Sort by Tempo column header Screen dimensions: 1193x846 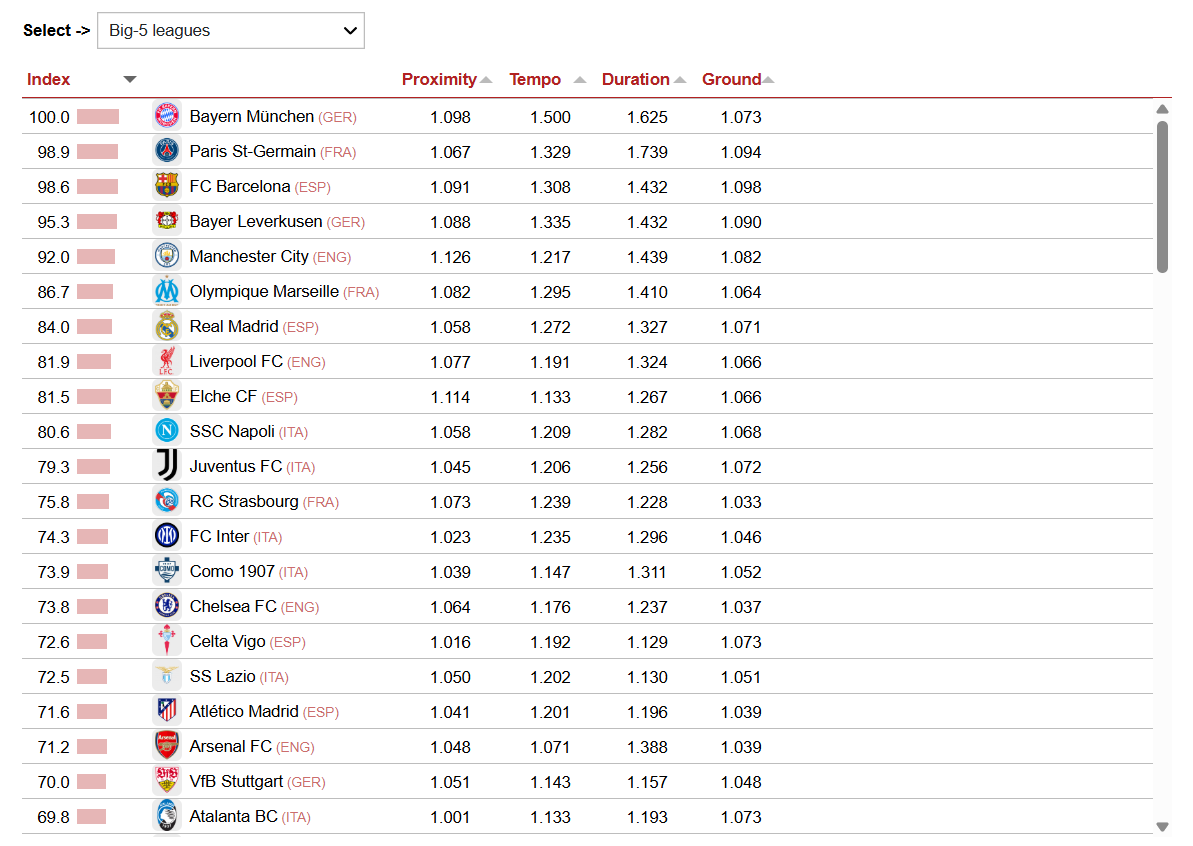(535, 79)
